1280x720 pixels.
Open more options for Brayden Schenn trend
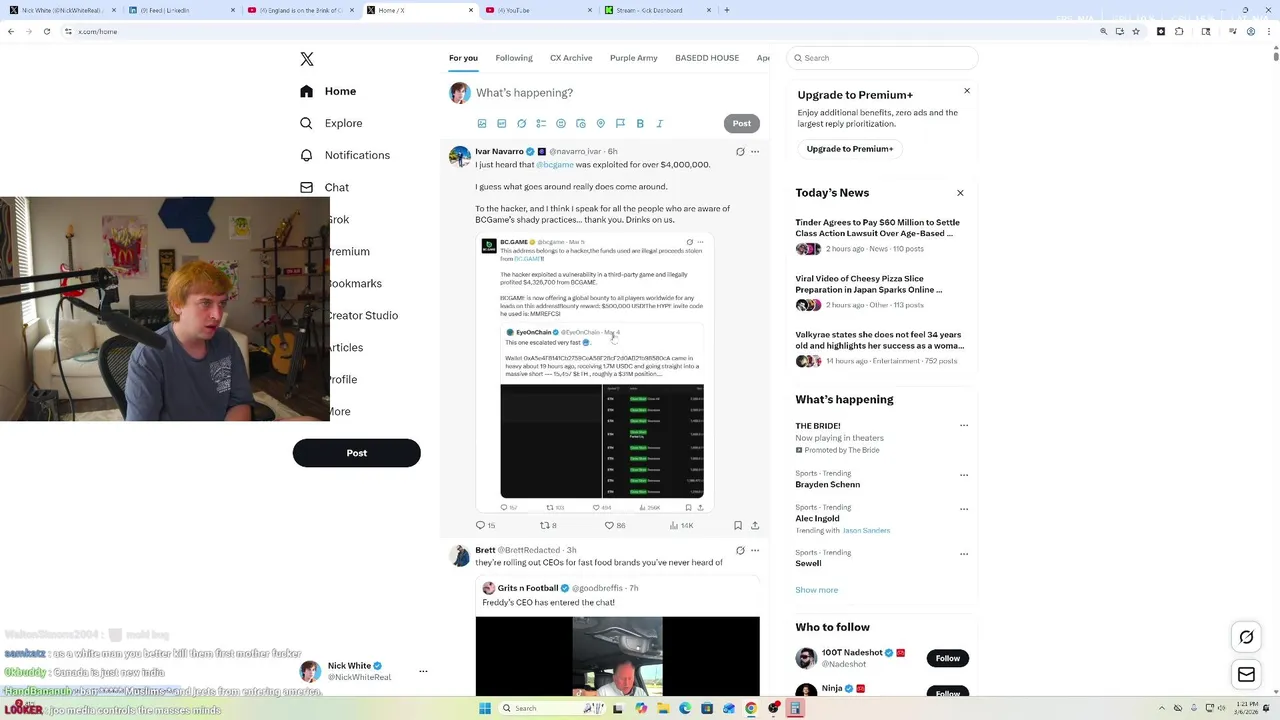pyautogui.click(x=964, y=475)
